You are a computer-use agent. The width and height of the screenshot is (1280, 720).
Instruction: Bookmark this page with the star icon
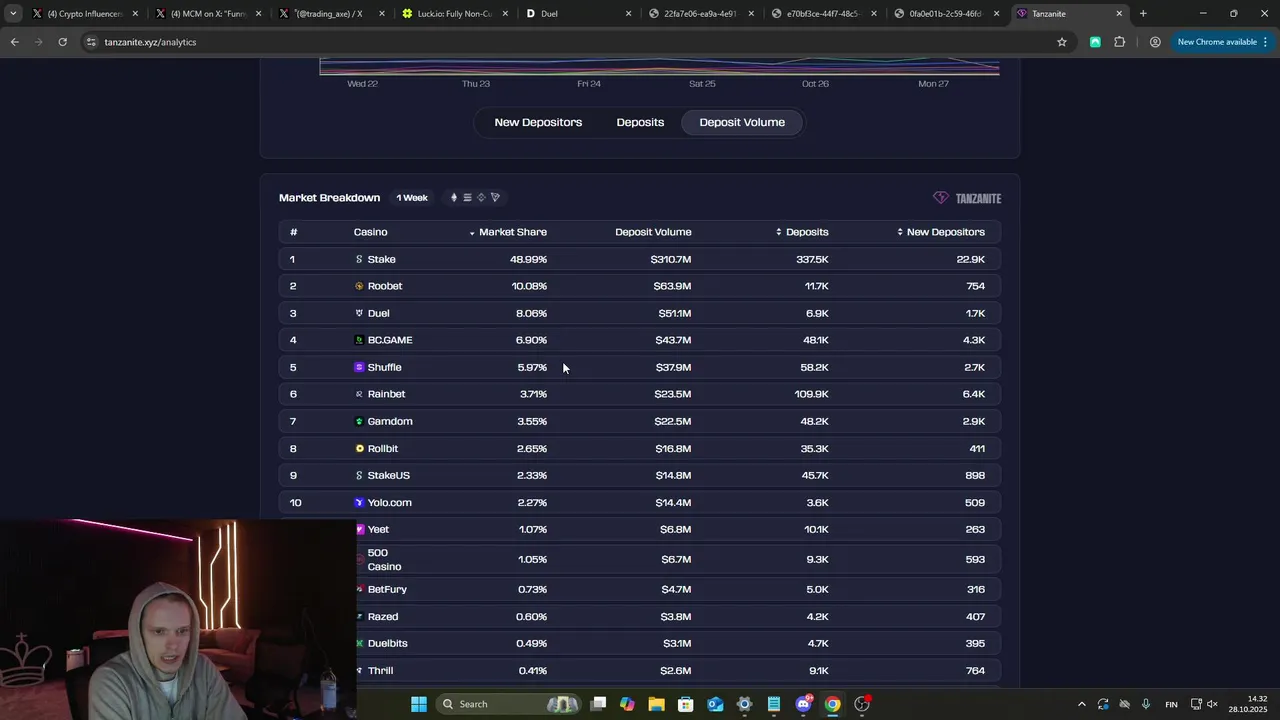coord(1062,42)
